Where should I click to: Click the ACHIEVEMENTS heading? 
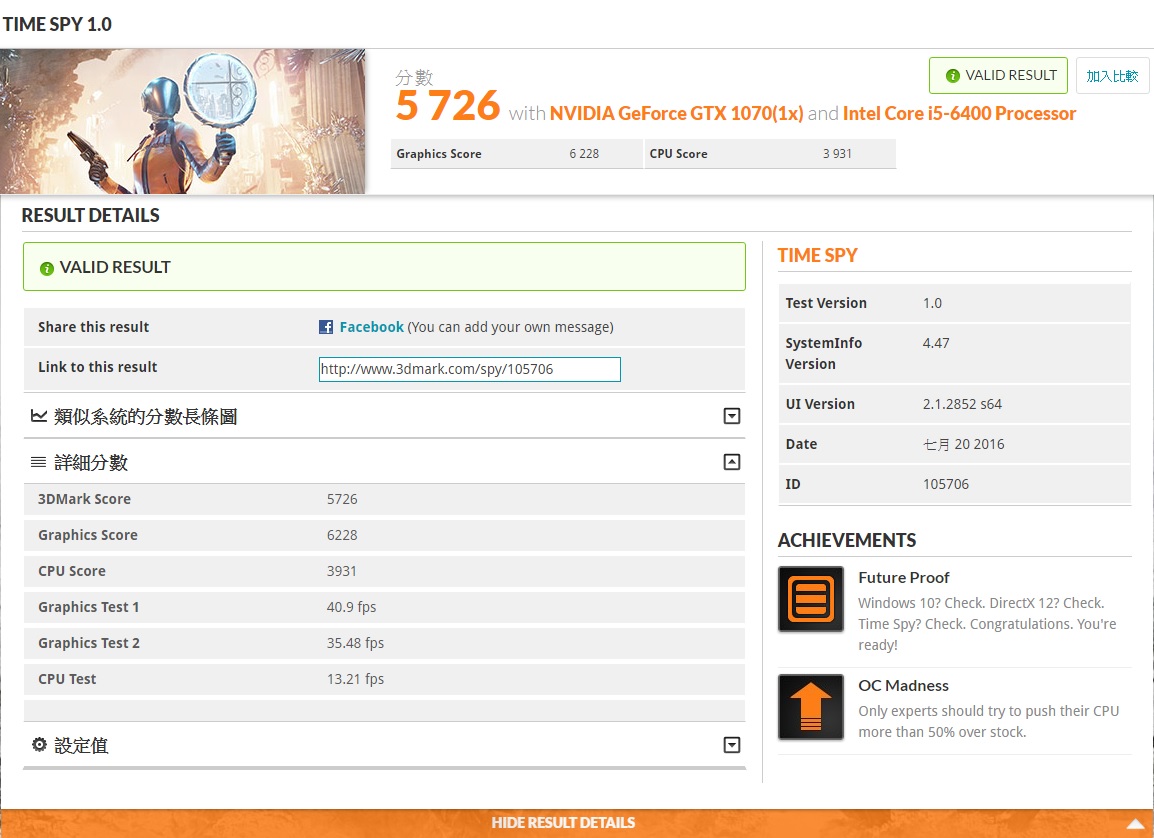tap(846, 541)
